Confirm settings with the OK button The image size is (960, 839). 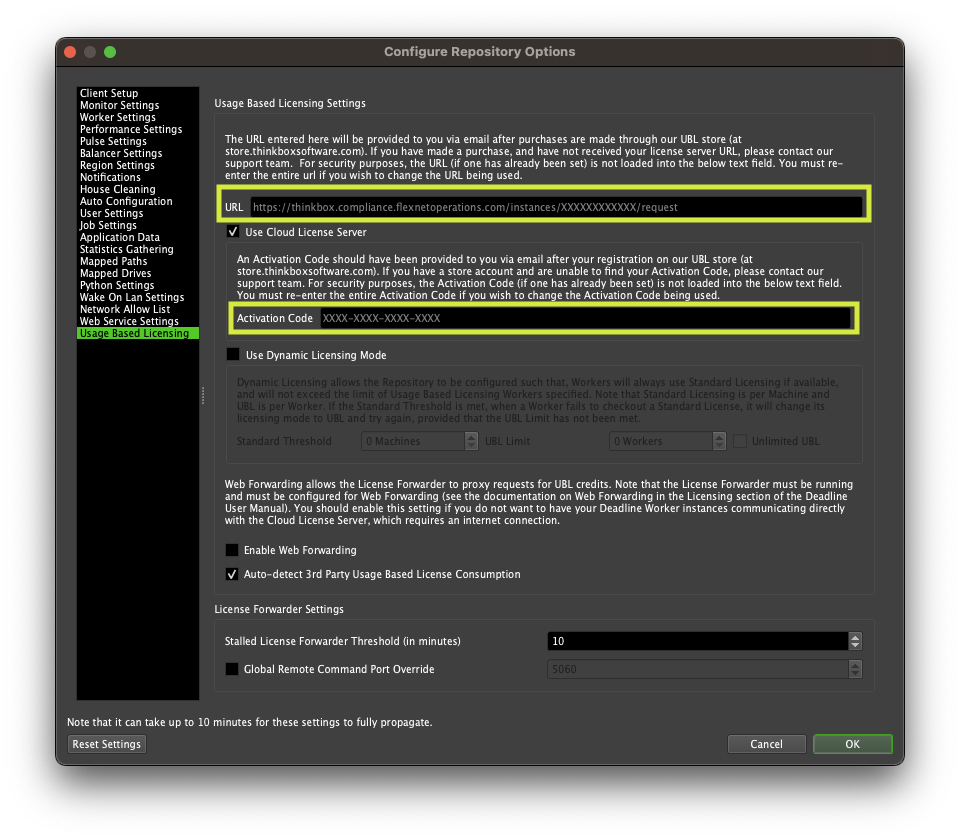pyautogui.click(x=853, y=744)
